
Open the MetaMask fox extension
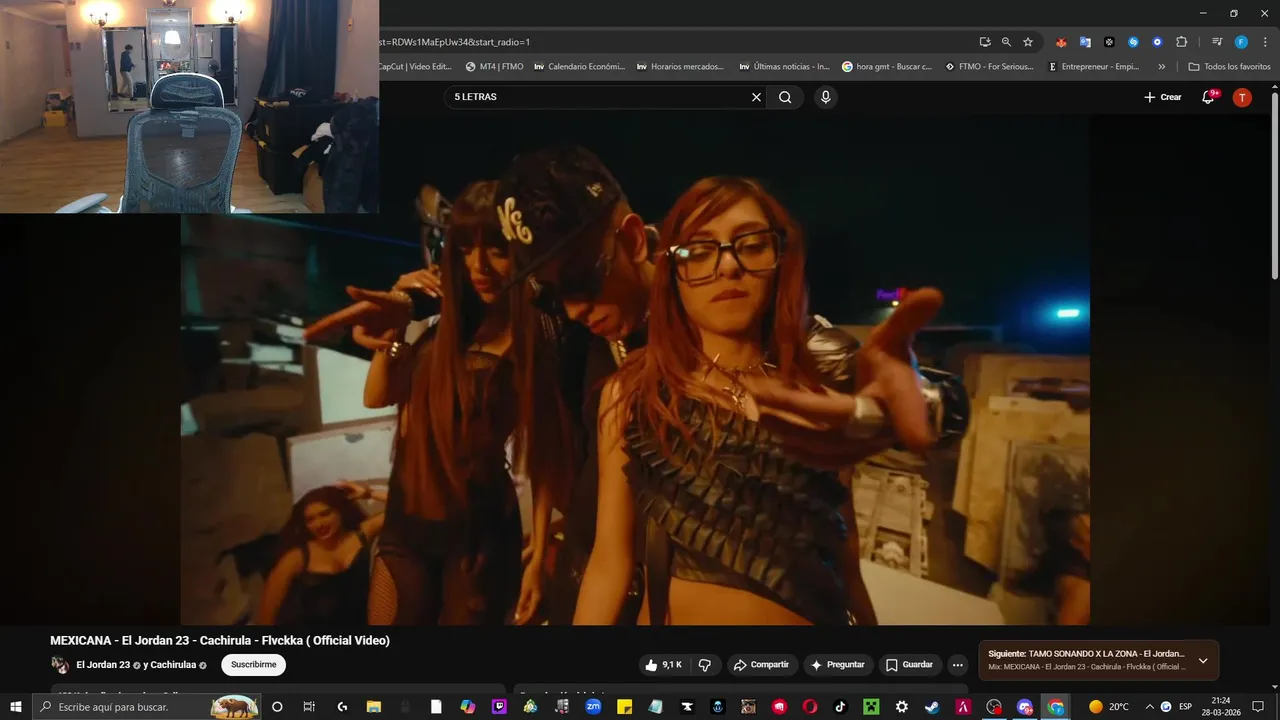coord(1061,42)
